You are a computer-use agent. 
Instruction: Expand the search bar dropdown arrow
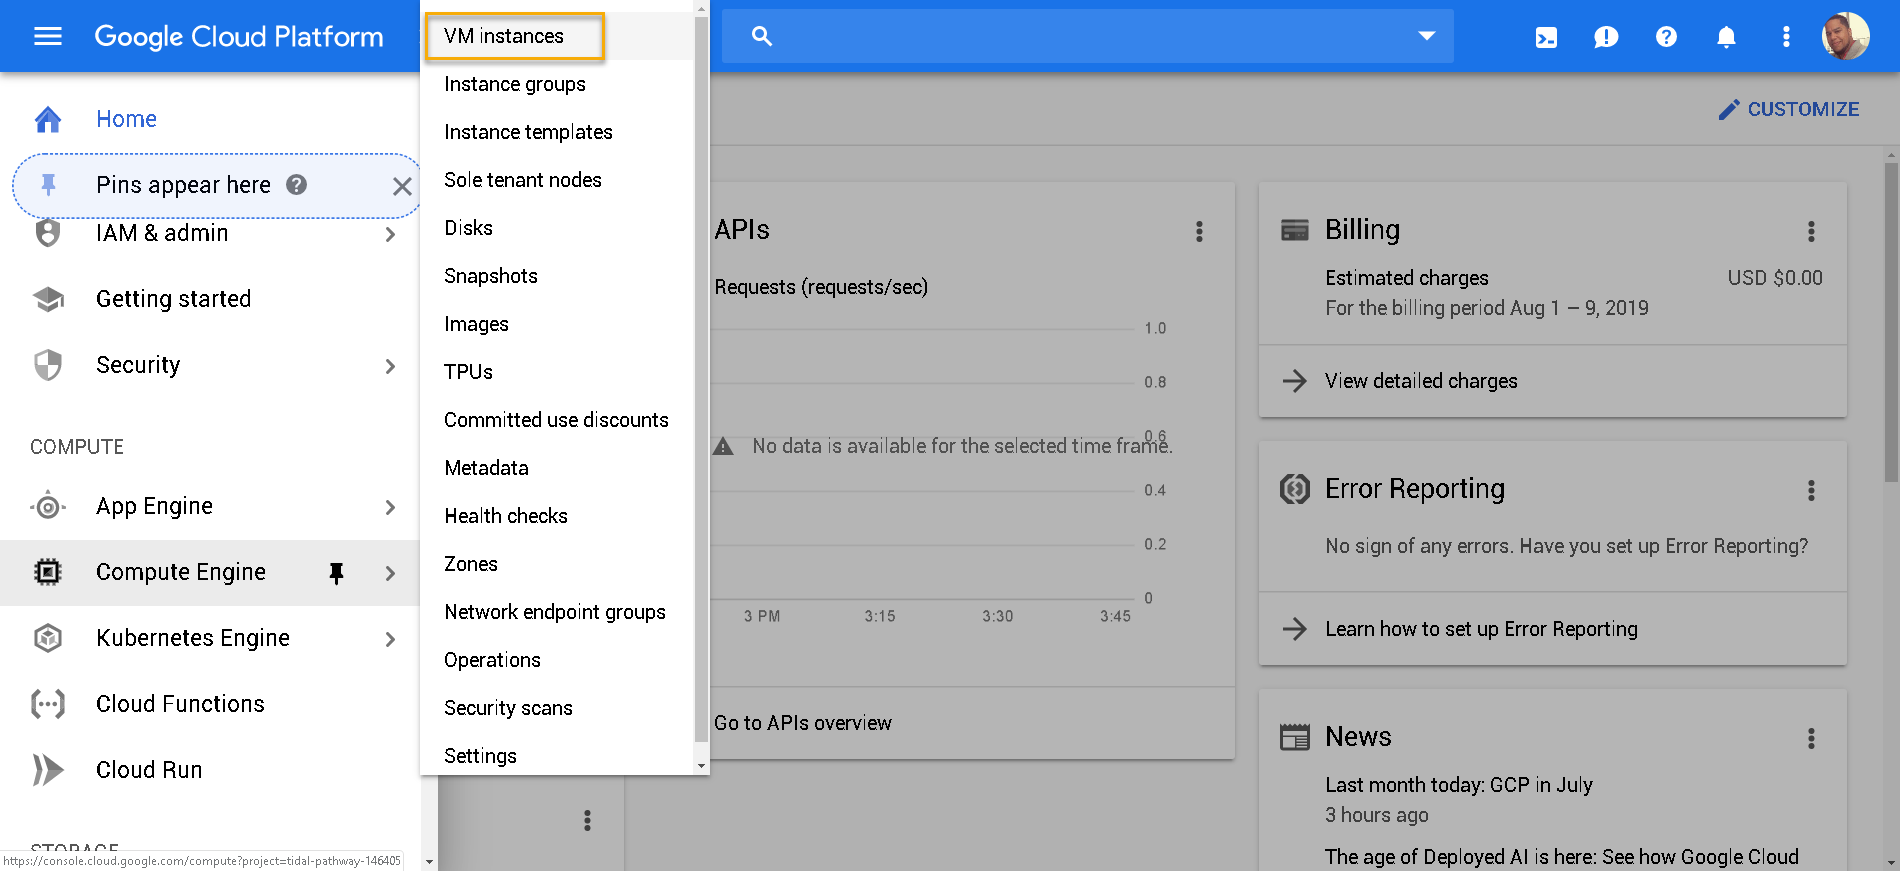1427,36
